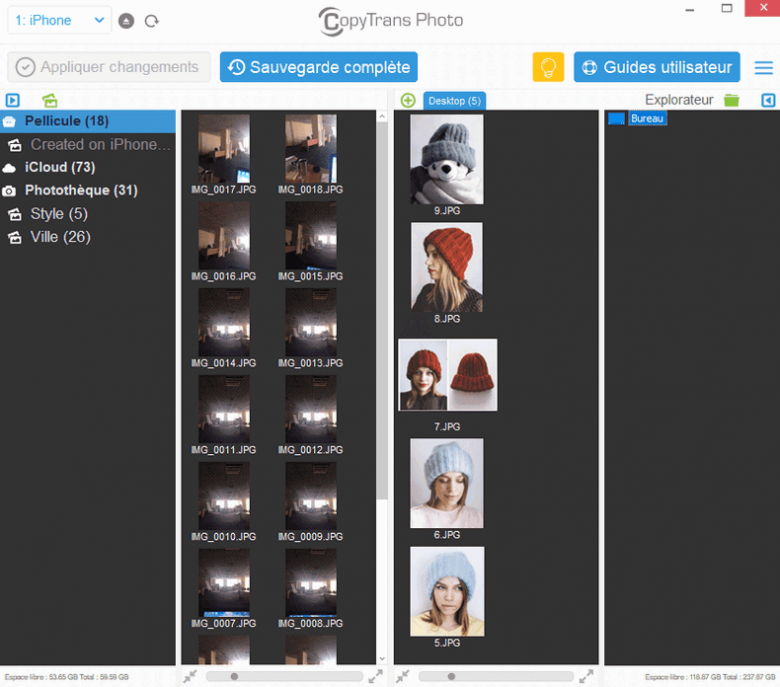Enlarge PC thumbnails with the expand arrows icon
The height and width of the screenshot is (687, 780).
click(586, 677)
